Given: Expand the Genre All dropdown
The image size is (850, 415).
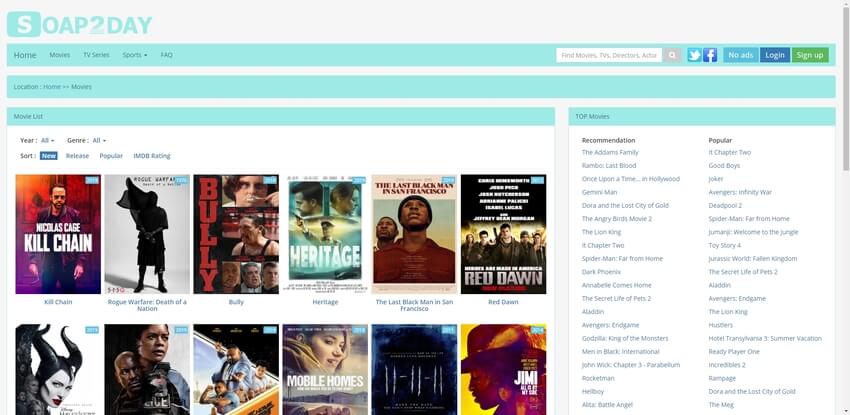Looking at the screenshot, I should tap(99, 141).
